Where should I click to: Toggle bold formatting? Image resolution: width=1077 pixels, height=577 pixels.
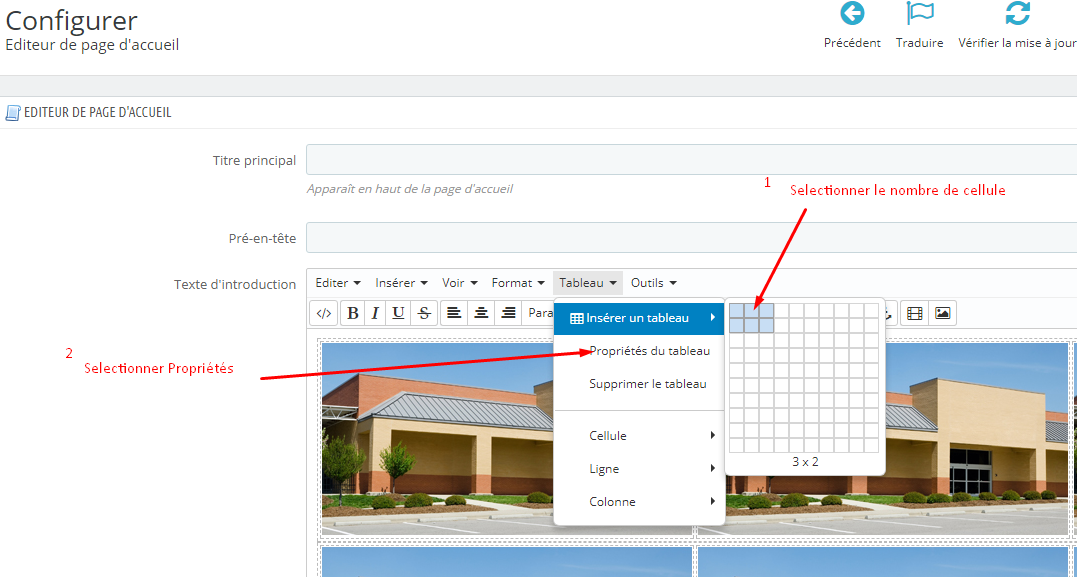(353, 313)
